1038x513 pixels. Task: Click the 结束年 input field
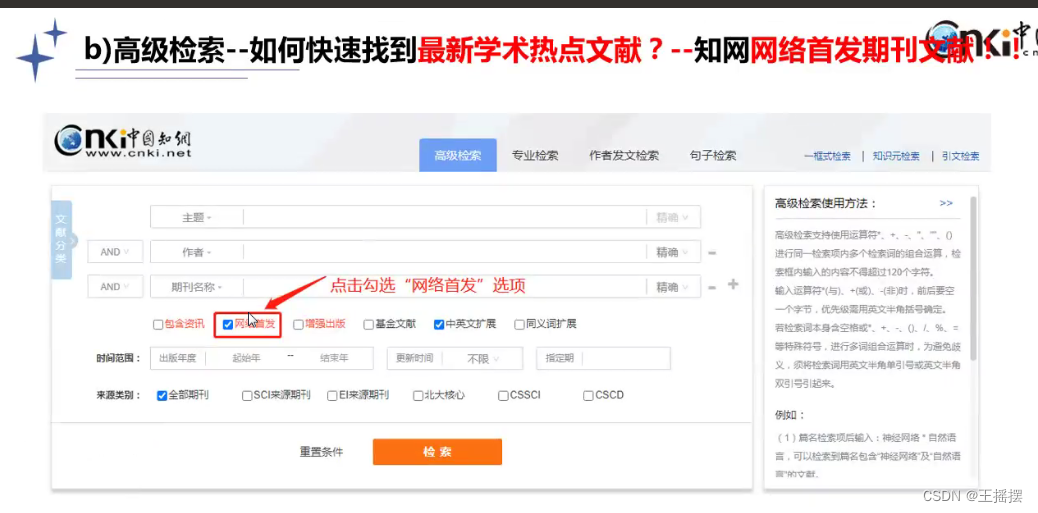[x=334, y=359]
